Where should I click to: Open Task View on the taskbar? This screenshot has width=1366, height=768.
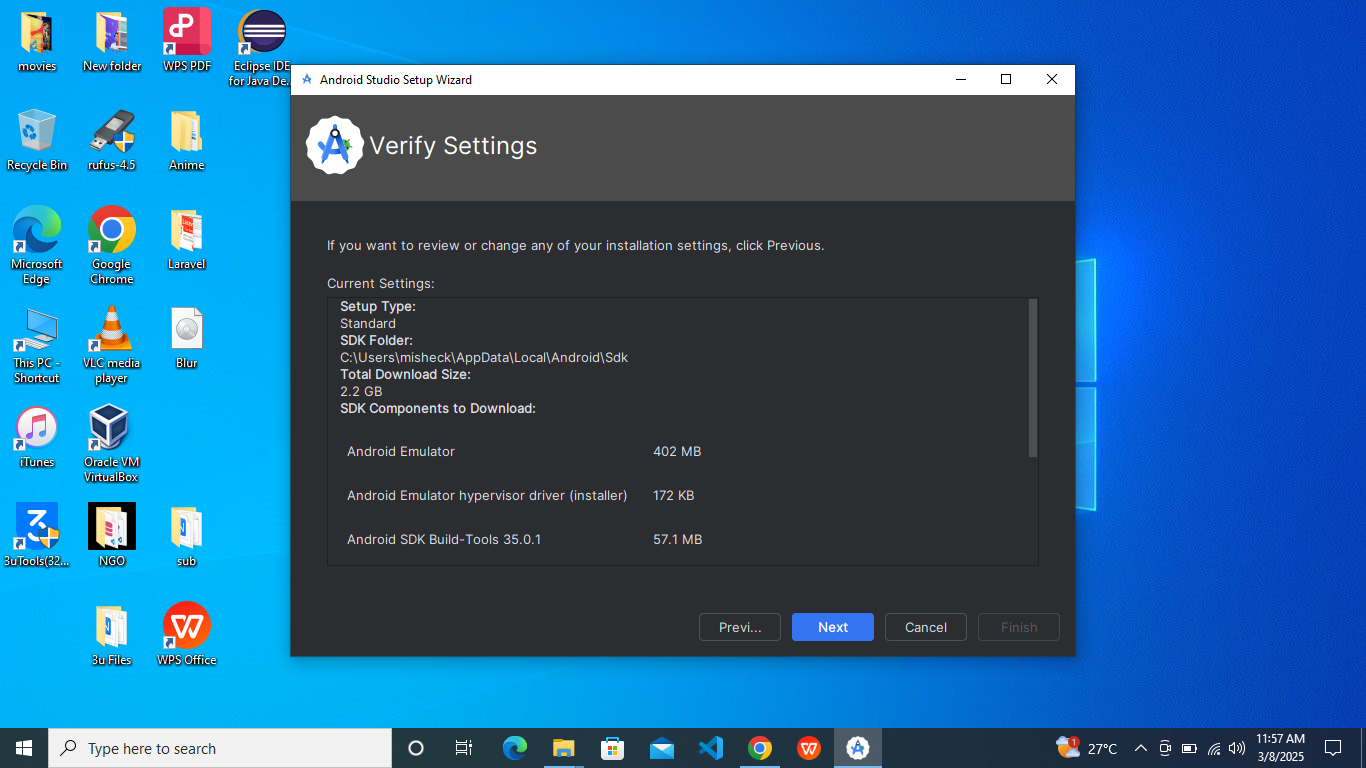coord(464,748)
